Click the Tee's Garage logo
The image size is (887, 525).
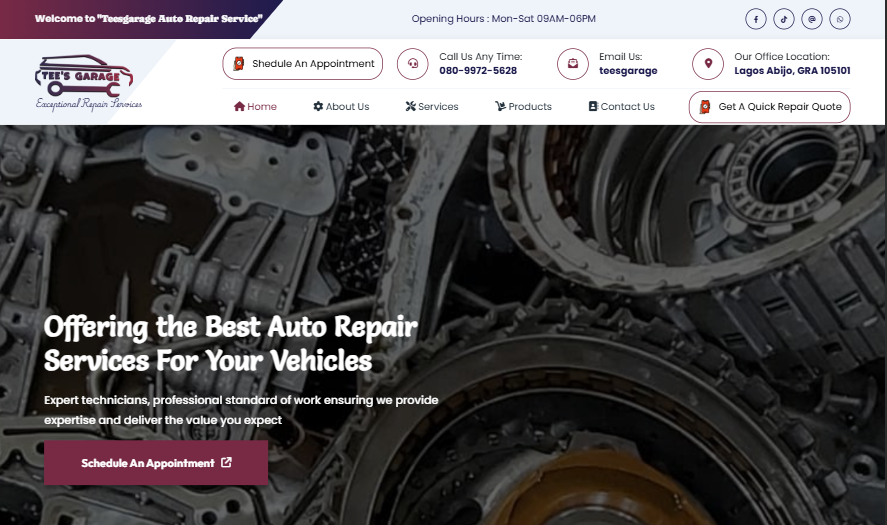88,83
